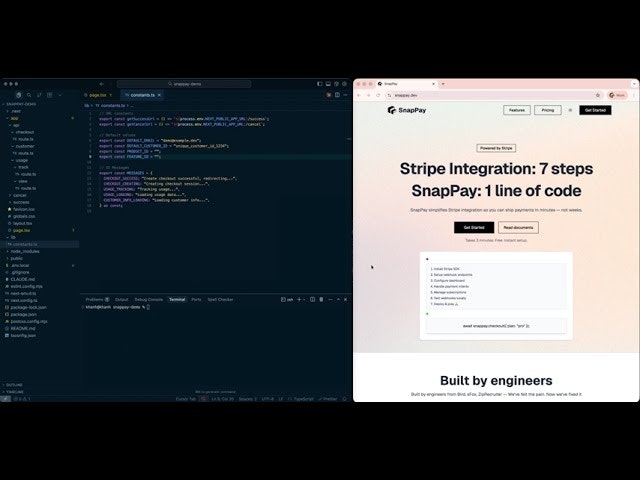Open the Explorer view icon in editor sidebar
Screen dimensions: 640x480
[x=18, y=95]
